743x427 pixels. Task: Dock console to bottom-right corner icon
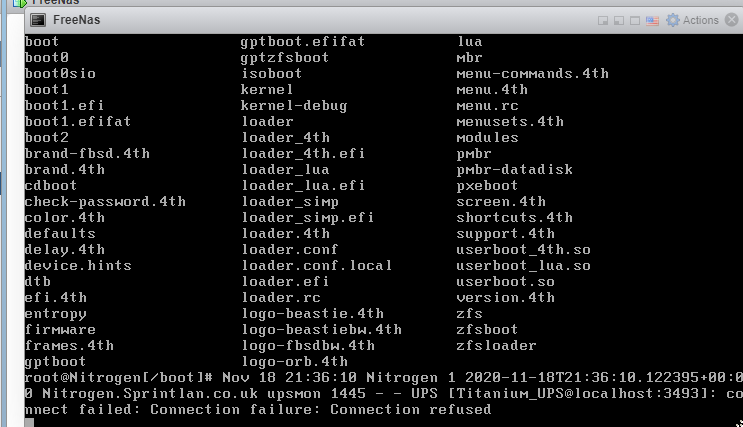pyautogui.click(x=603, y=20)
